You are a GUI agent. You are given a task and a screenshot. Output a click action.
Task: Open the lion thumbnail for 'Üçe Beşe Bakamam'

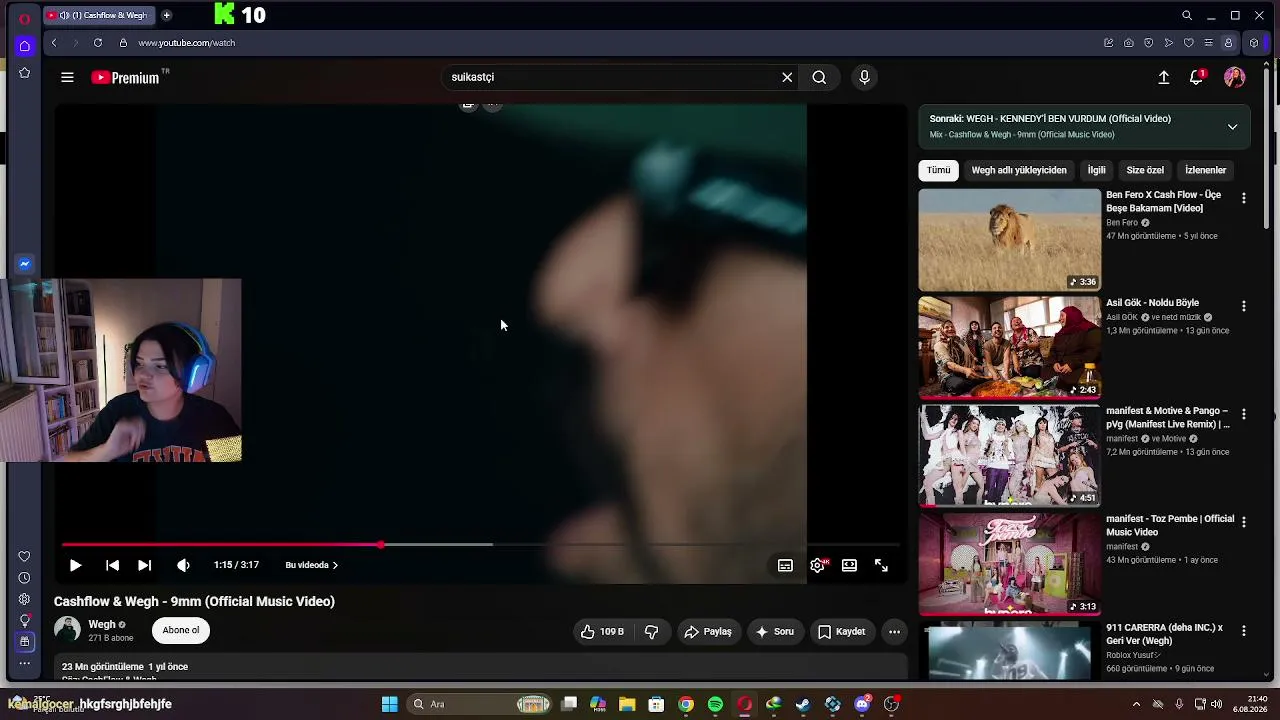(1009, 240)
